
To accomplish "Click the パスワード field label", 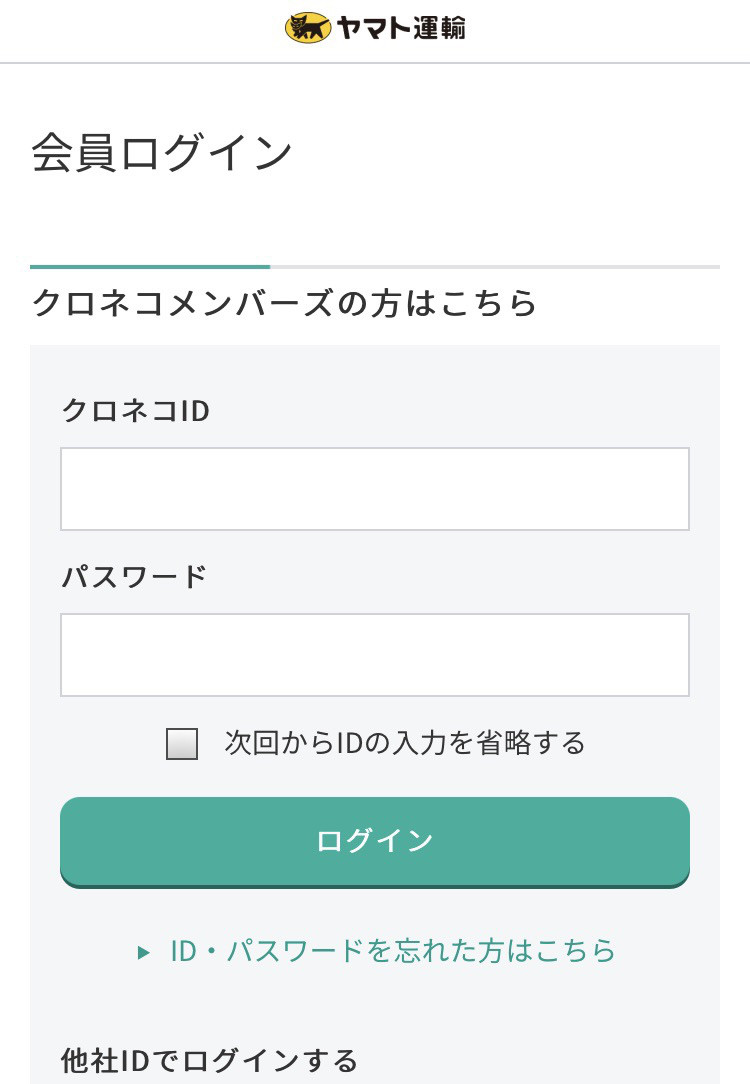I will tap(135, 576).
